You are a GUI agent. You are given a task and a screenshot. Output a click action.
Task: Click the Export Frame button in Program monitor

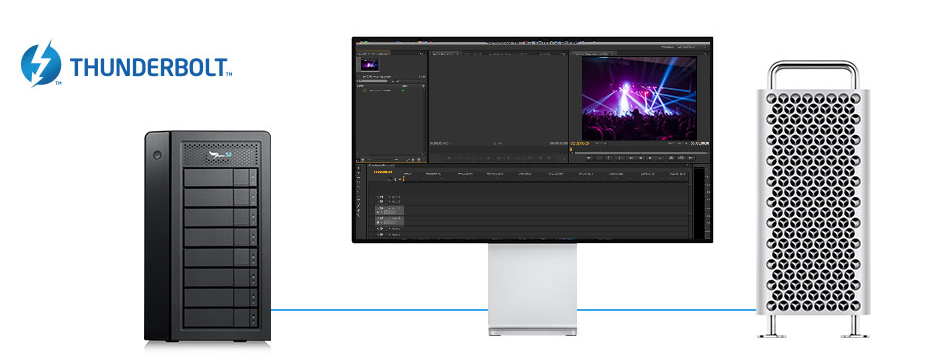[x=691, y=158]
